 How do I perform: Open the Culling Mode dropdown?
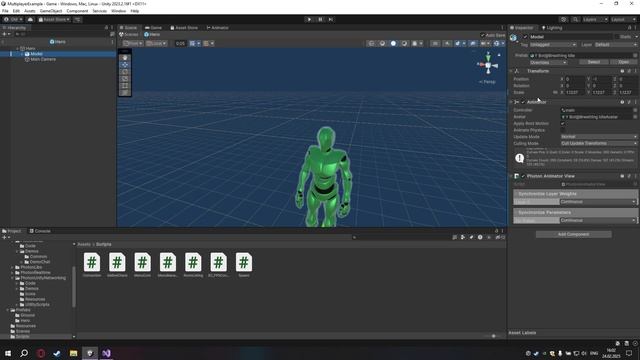click(598, 144)
